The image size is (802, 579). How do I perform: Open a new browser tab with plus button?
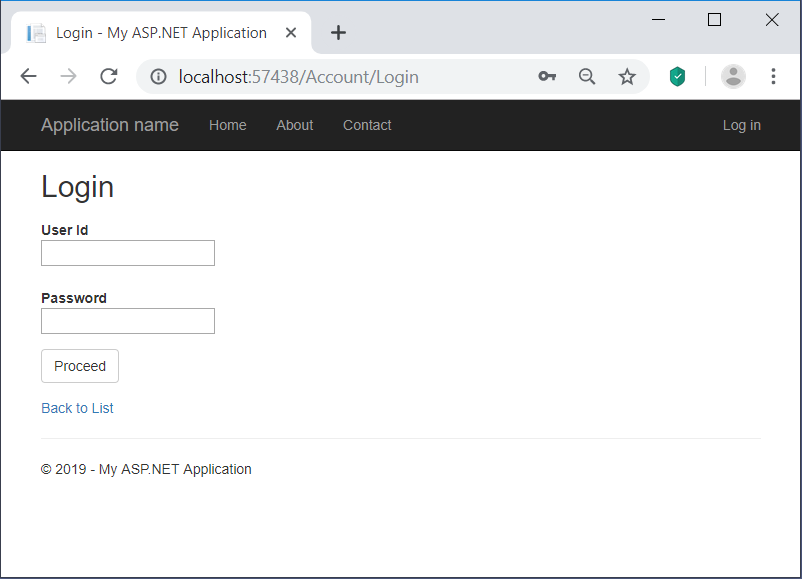tap(338, 32)
